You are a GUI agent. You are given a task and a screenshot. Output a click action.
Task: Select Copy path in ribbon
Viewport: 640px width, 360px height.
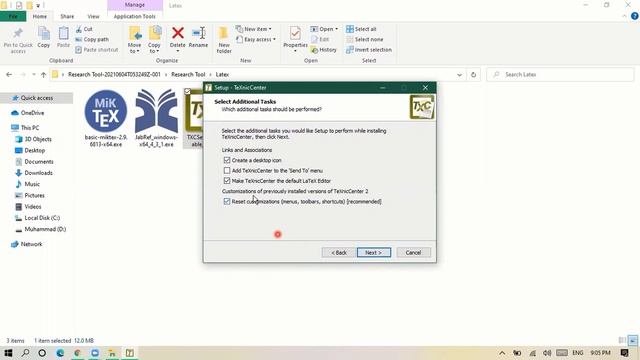(92, 40)
